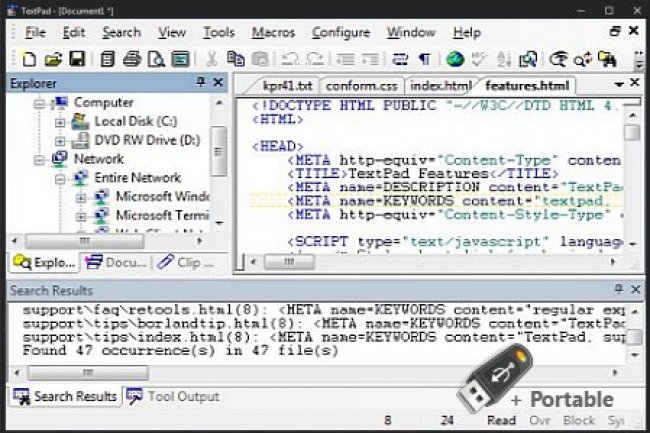Expand the Local Disk (C:) node

click(60, 122)
